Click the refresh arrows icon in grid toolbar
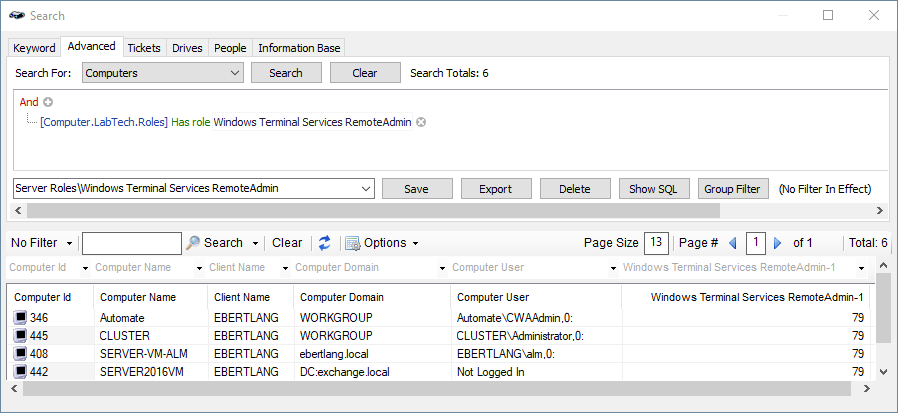The height and width of the screenshot is (413, 898). (x=324, y=243)
